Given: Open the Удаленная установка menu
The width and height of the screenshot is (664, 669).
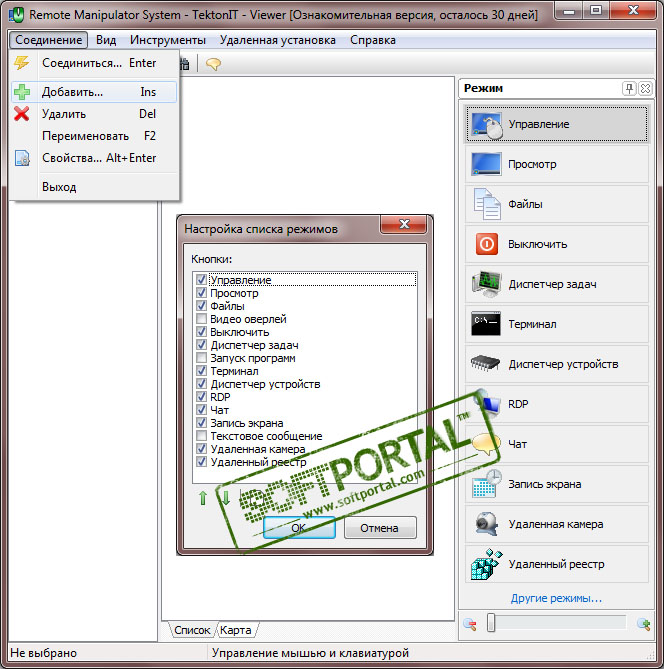Looking at the screenshot, I should 278,40.
